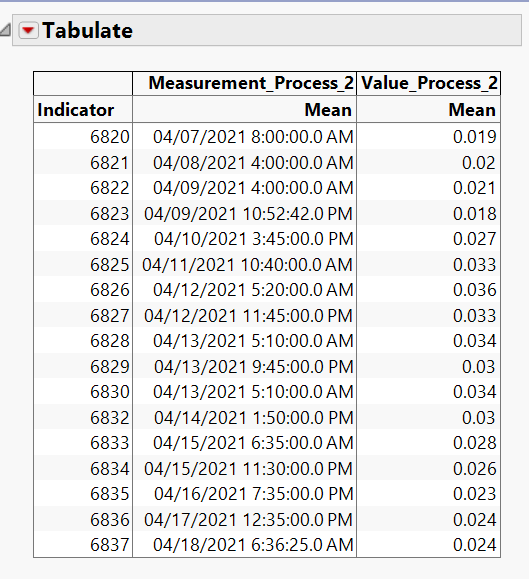Click value 0.033 in row 6827

(474, 316)
